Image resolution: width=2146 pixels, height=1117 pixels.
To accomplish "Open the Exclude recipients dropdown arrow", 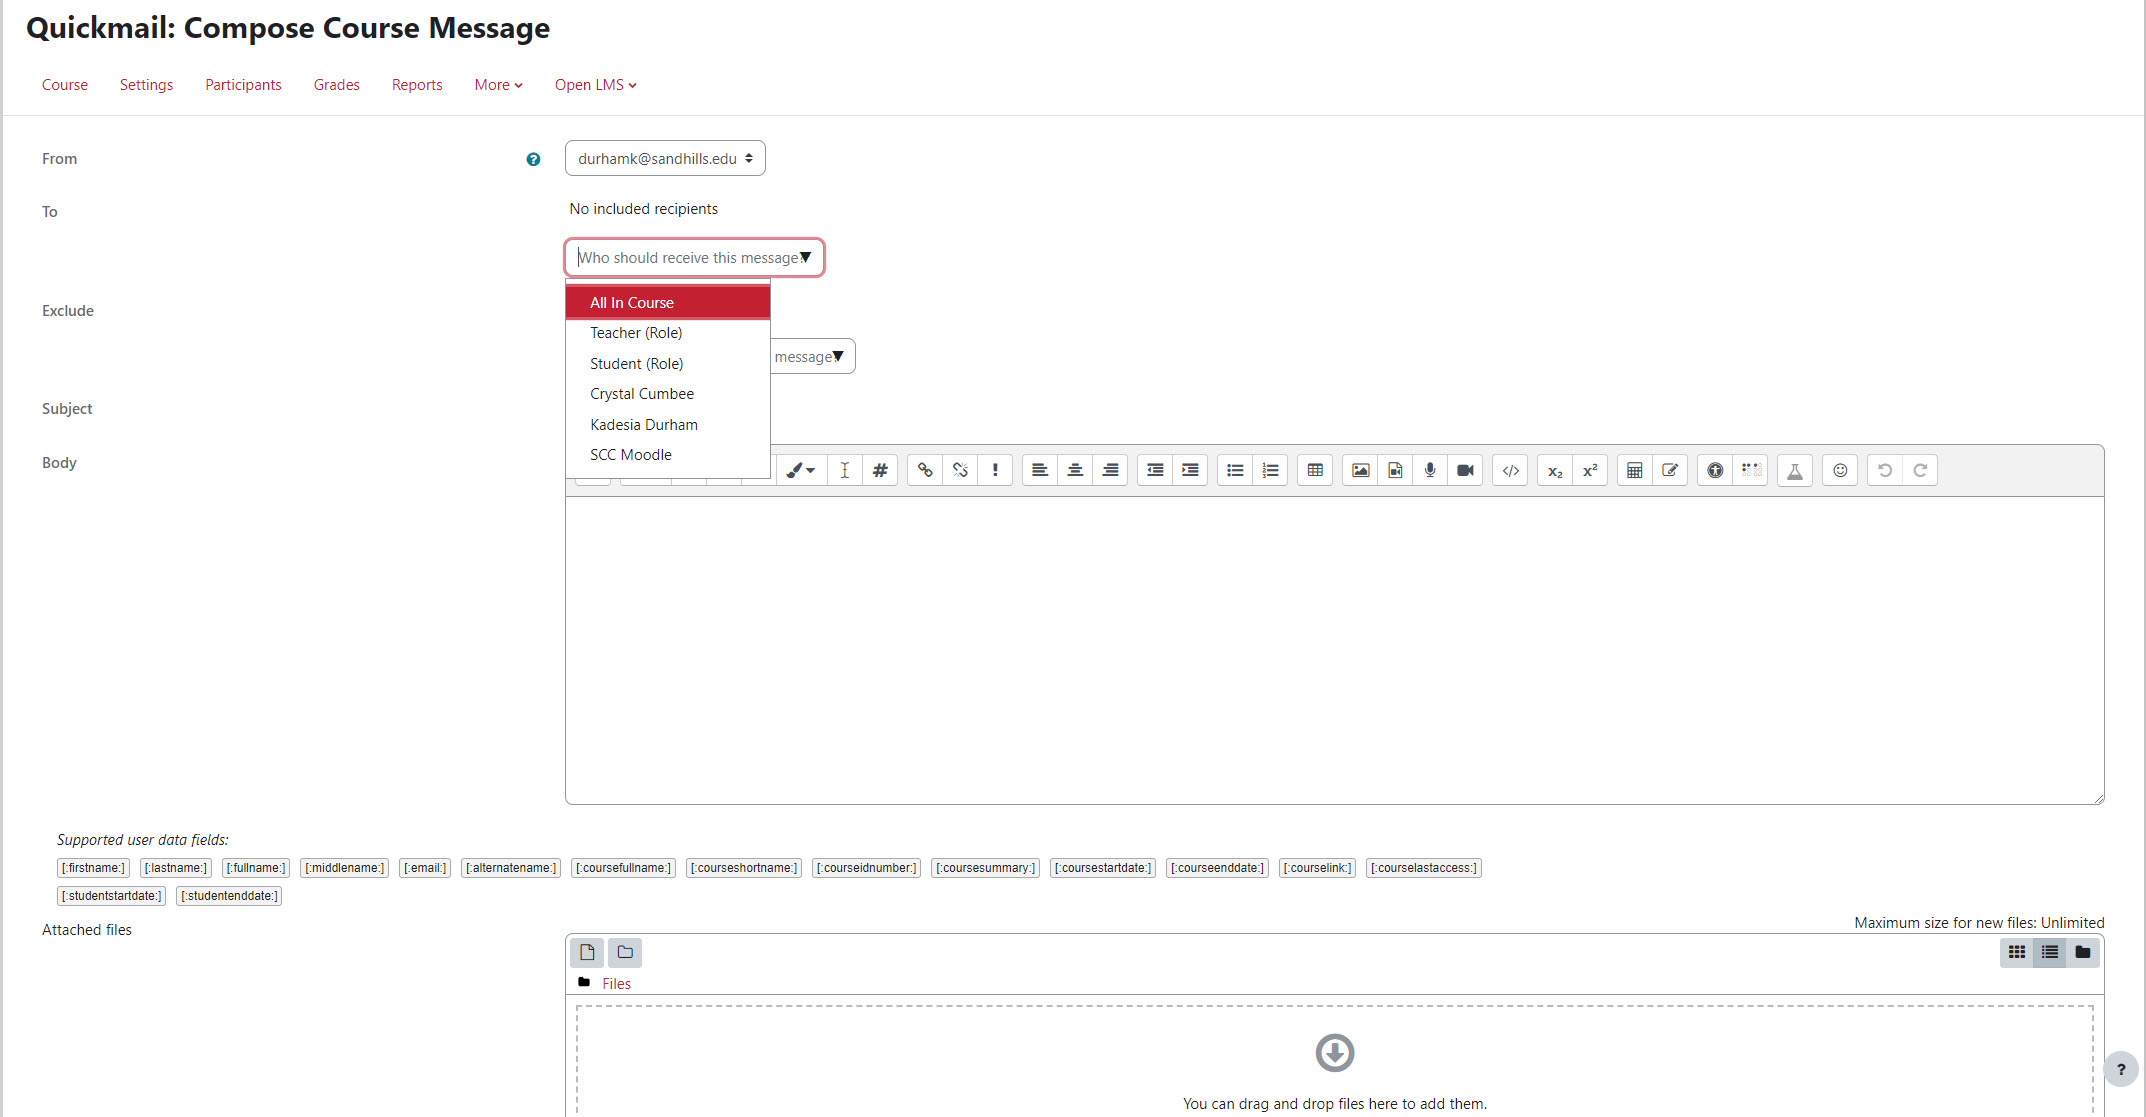I will point(838,356).
